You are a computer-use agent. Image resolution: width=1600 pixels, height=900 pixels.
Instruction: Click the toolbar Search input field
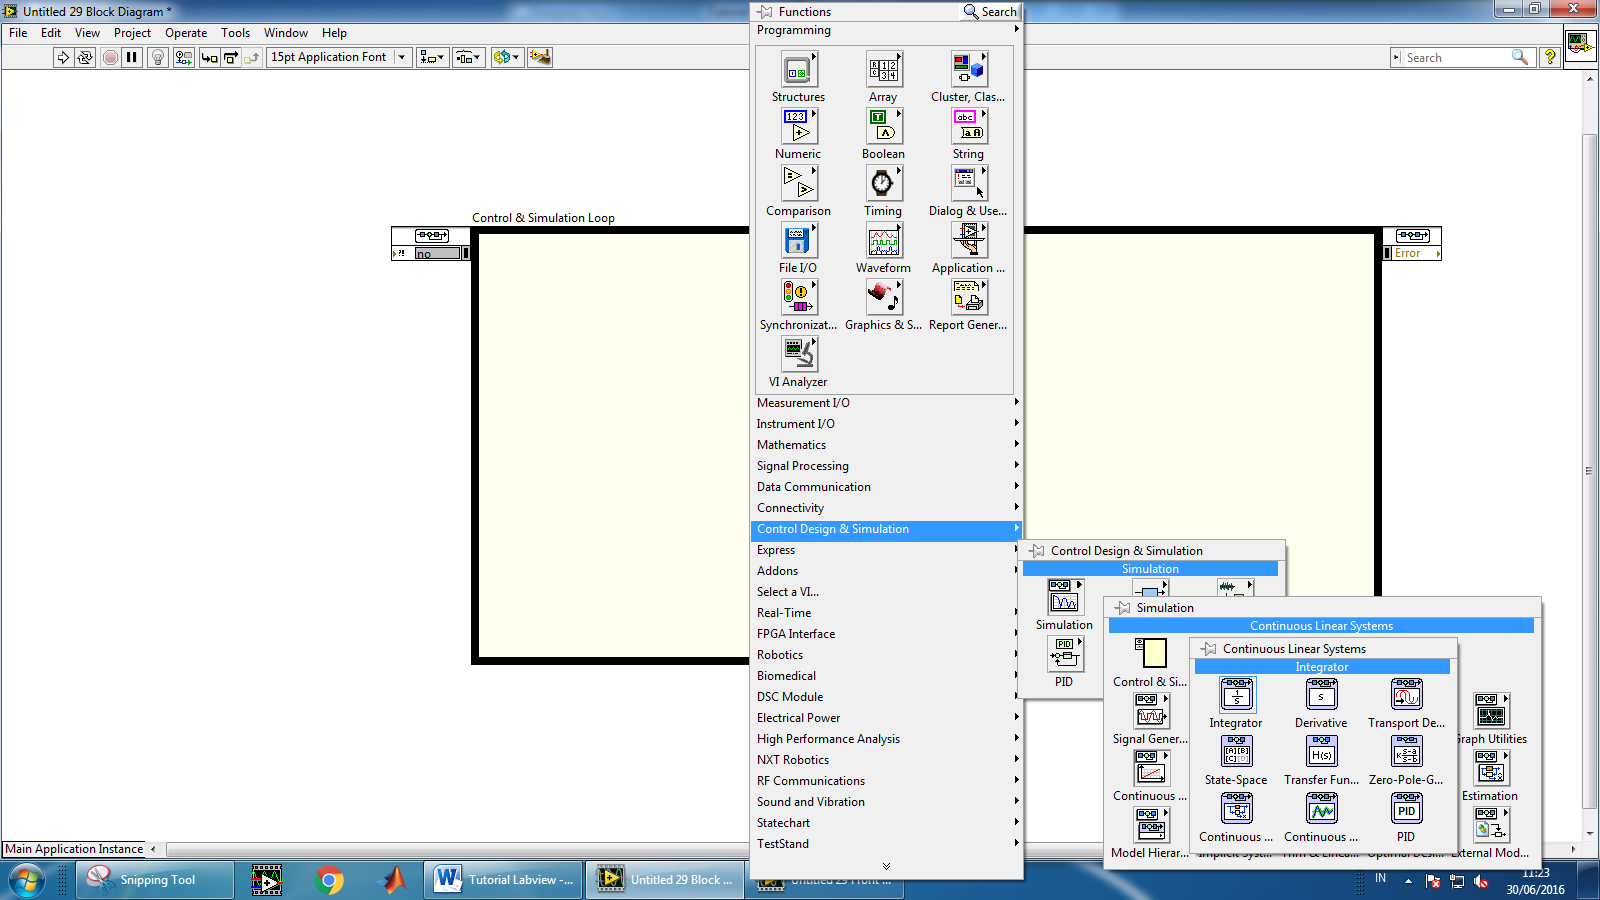click(x=1458, y=58)
